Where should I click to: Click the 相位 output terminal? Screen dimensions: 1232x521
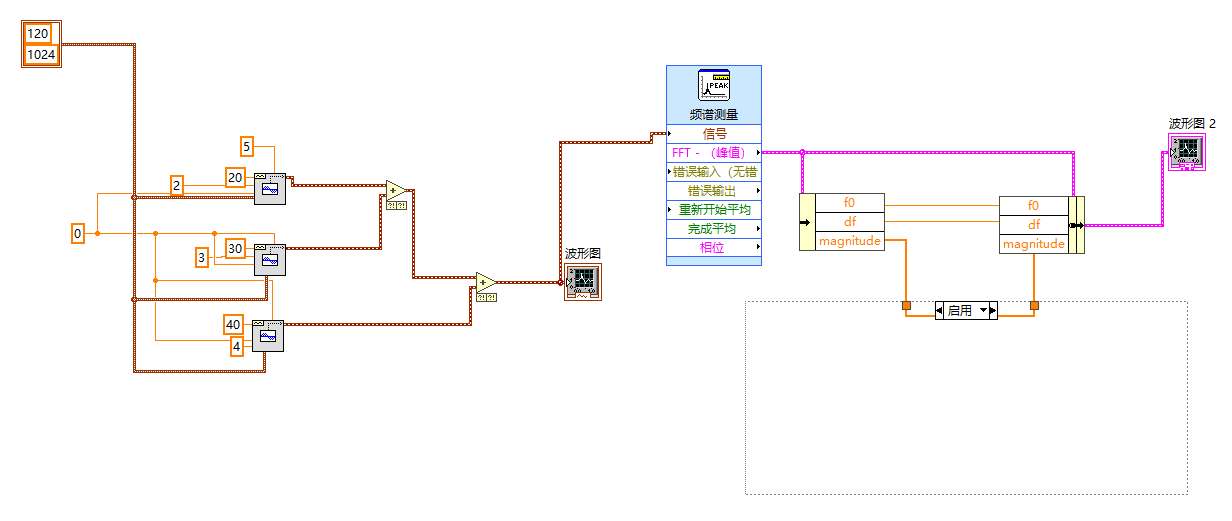(714, 248)
